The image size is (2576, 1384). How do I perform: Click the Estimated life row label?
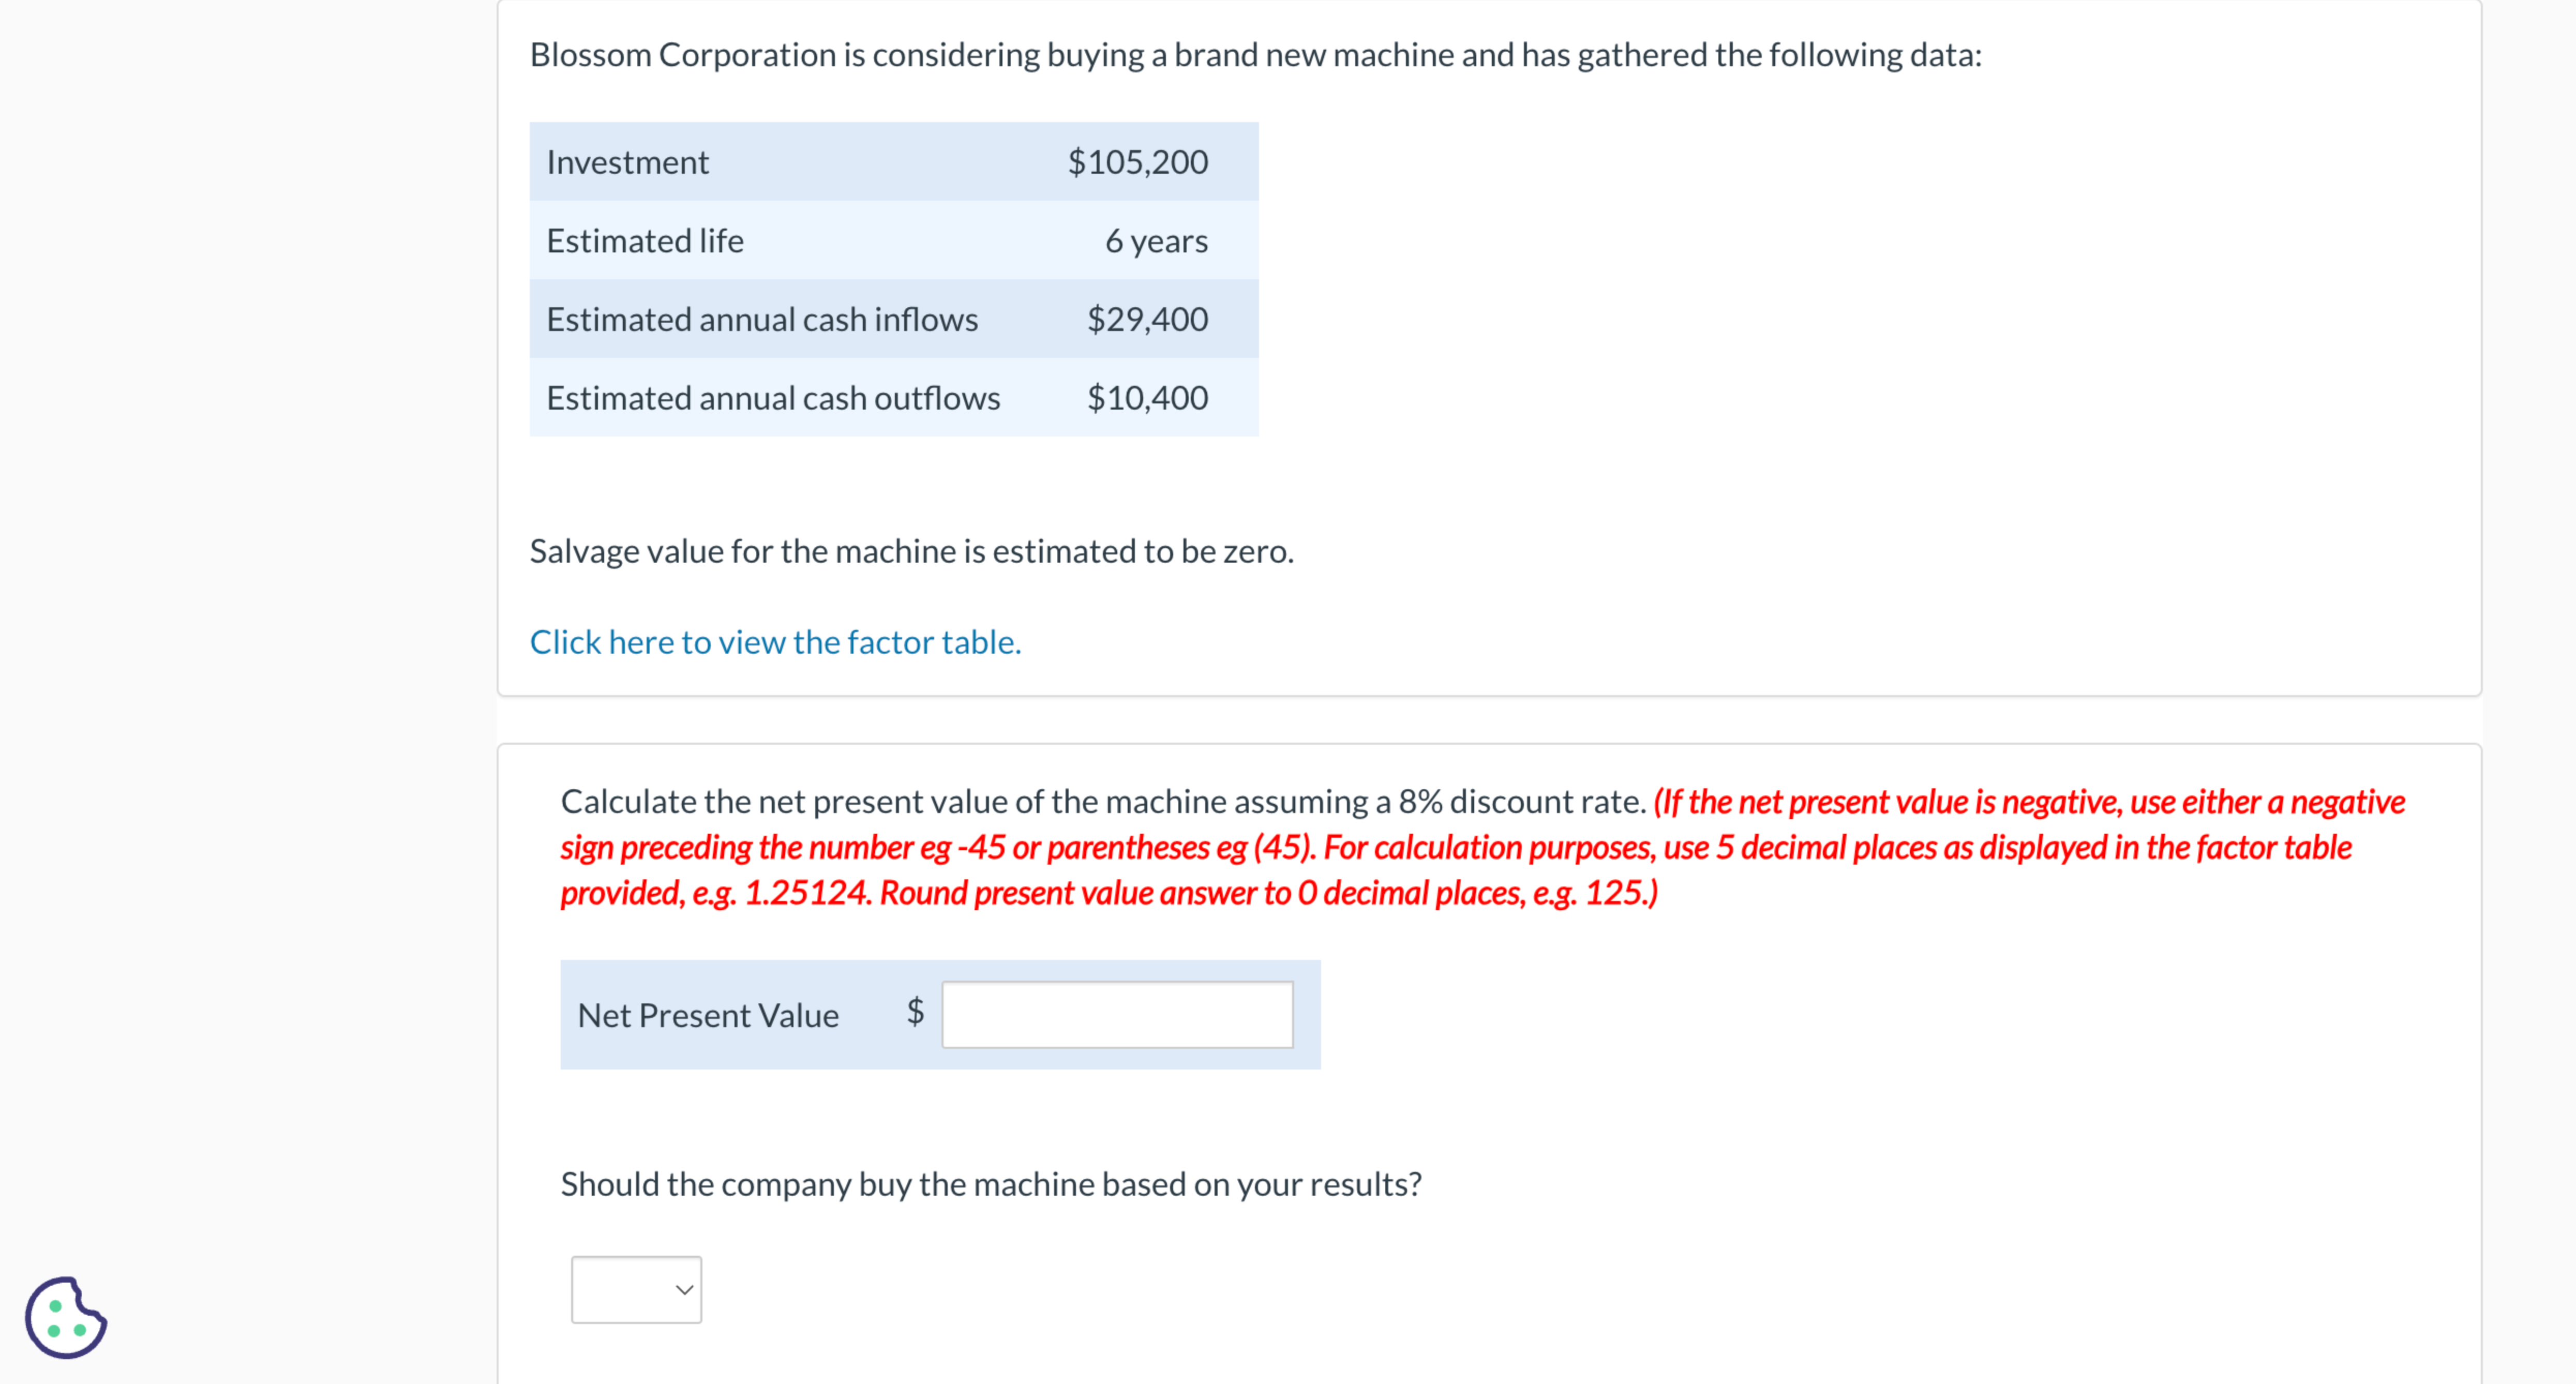645,241
